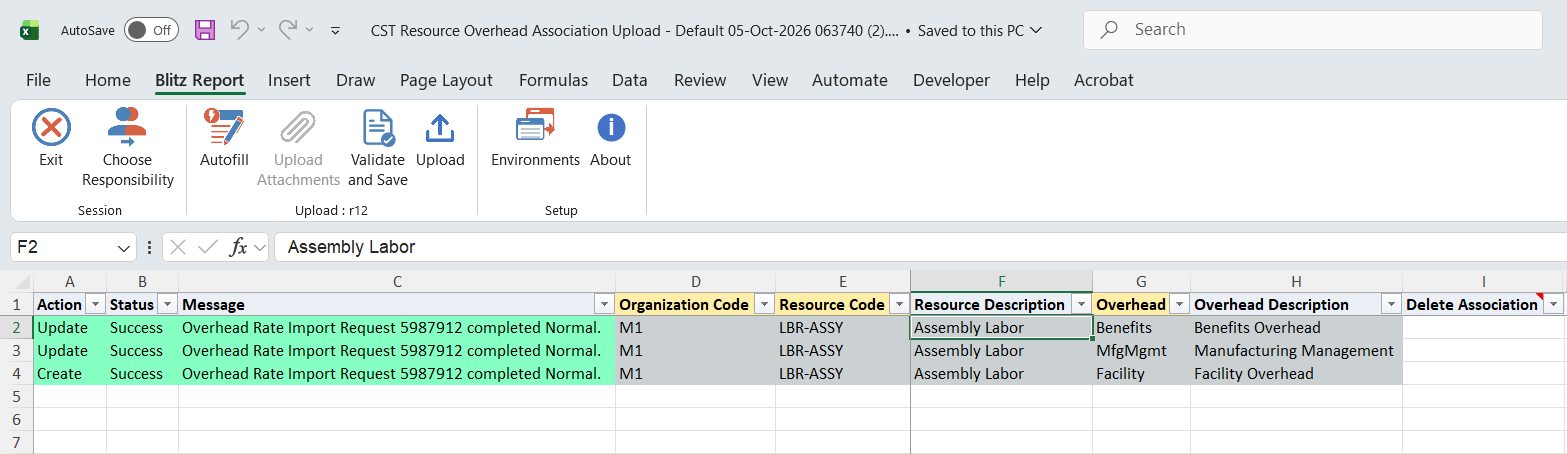Click the Insert Function fx icon
This screenshot has height=454, width=1567.
click(239, 247)
